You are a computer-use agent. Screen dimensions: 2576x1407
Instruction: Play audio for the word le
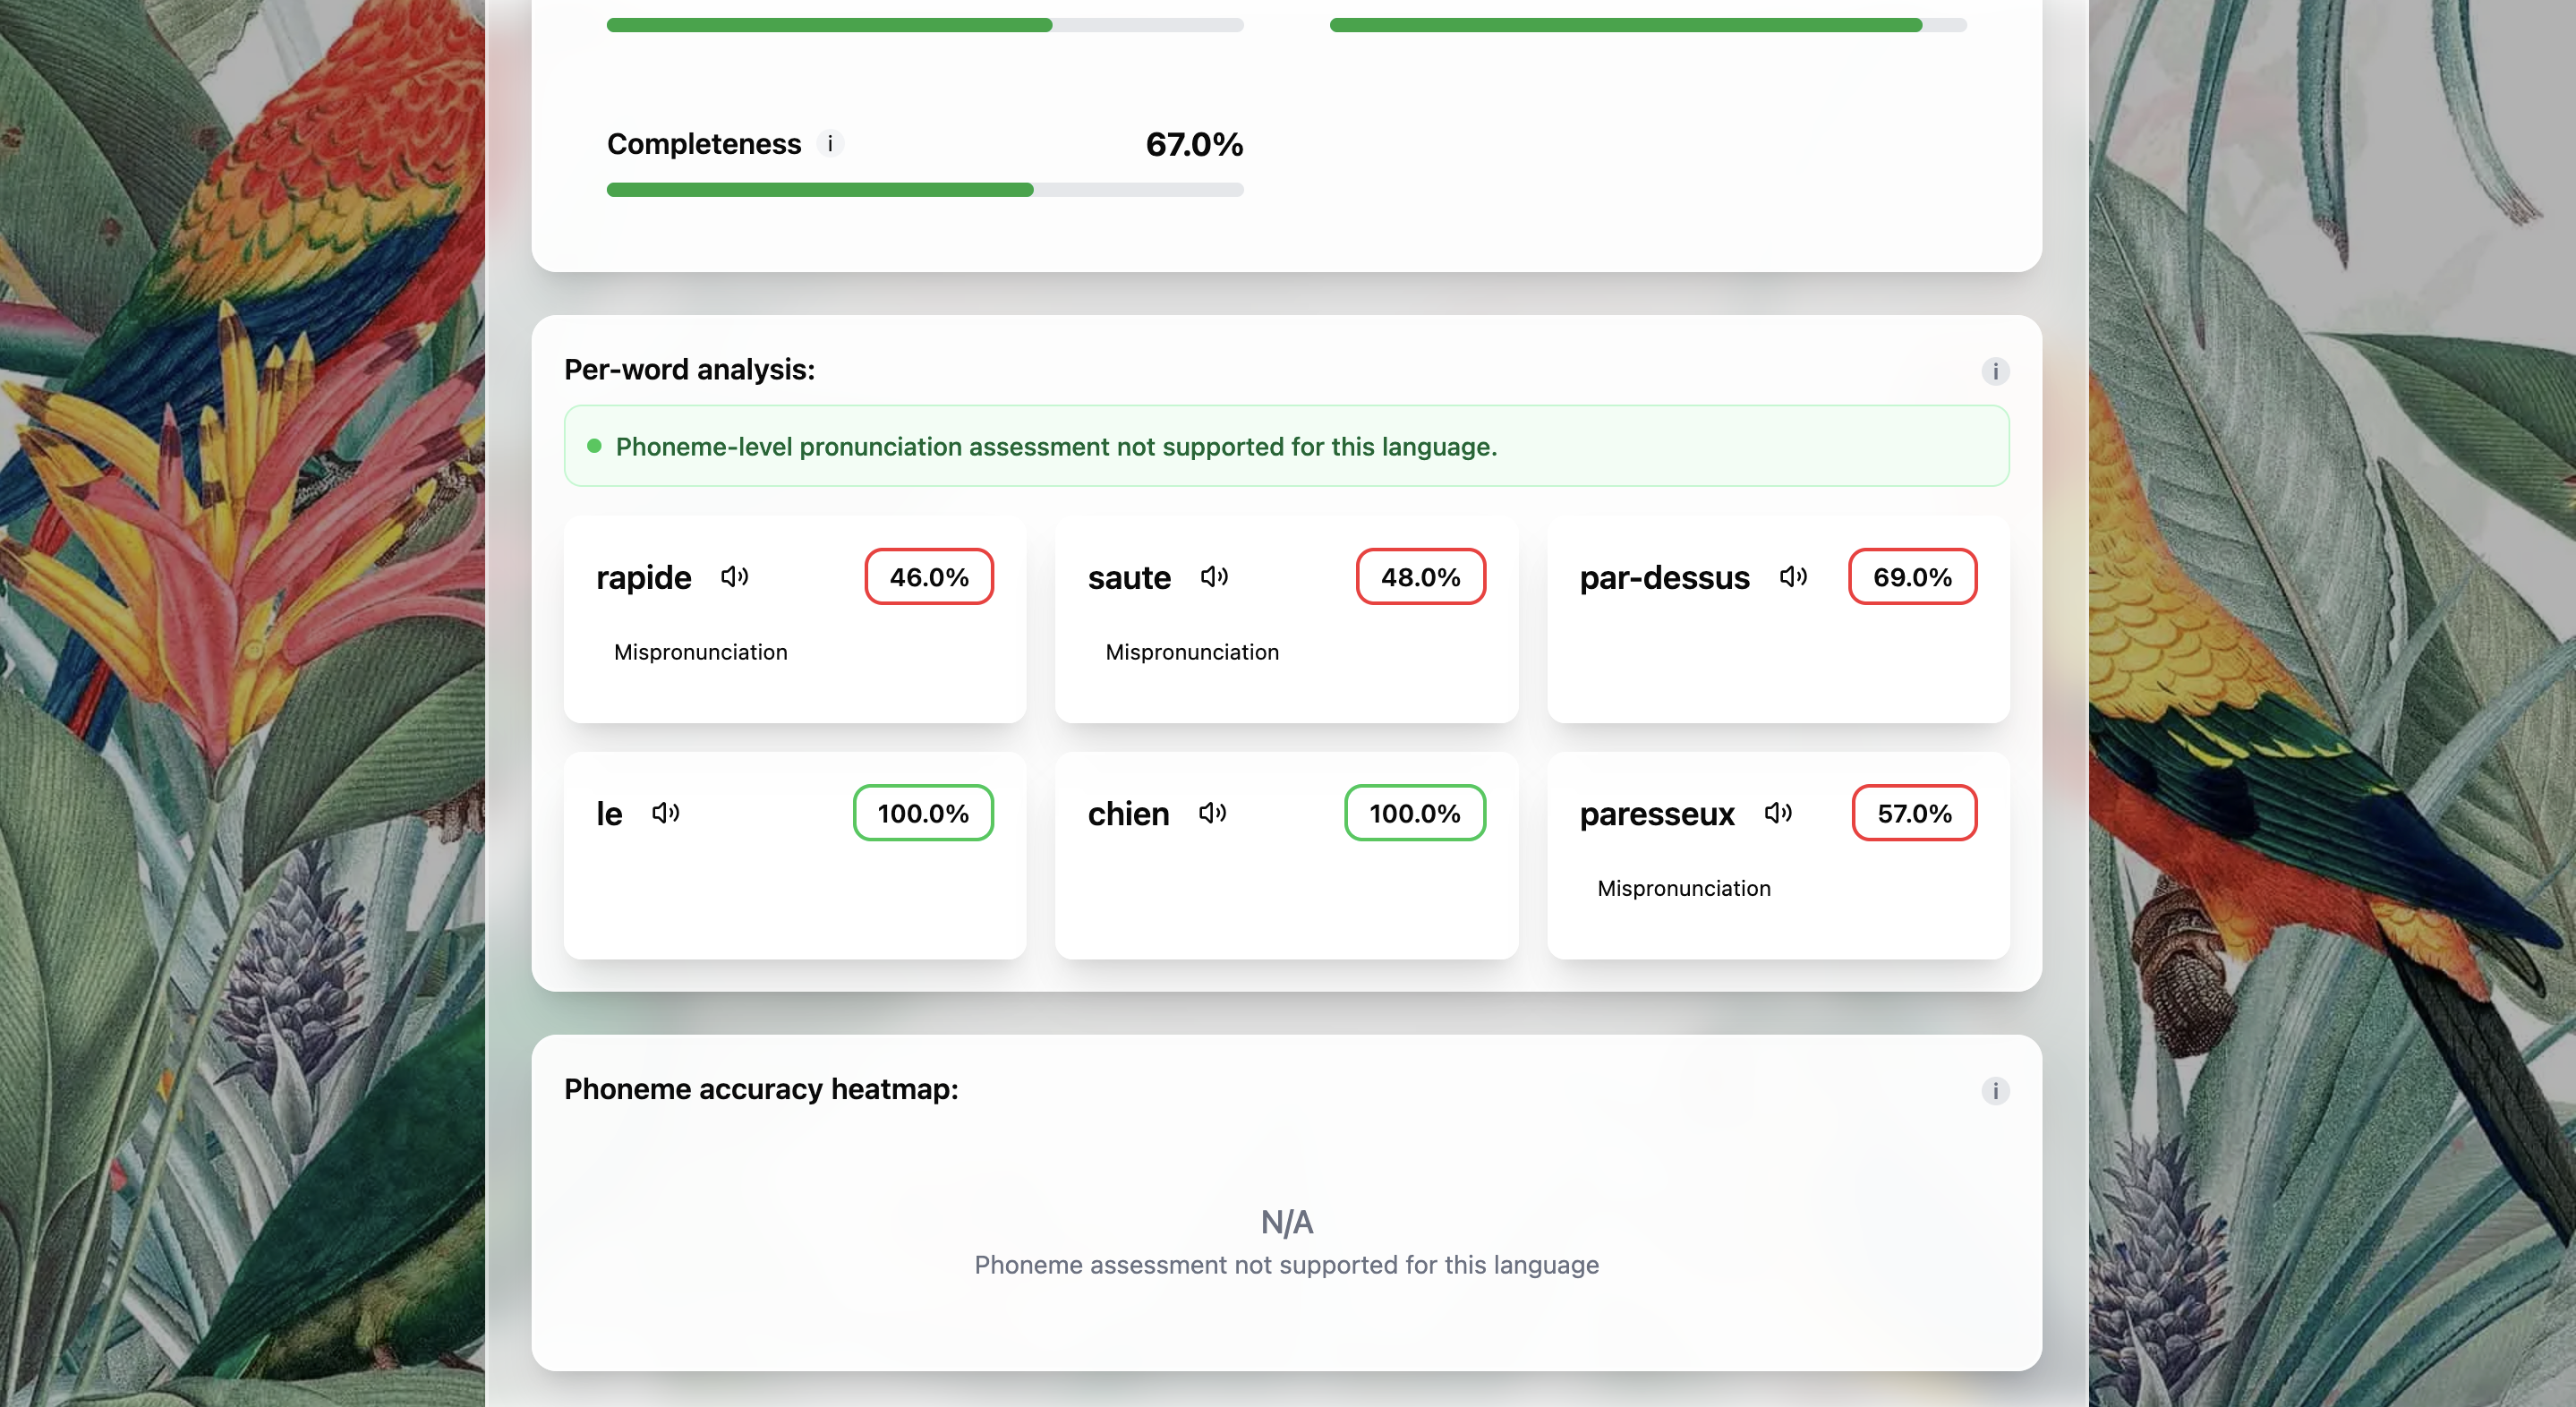pos(665,813)
